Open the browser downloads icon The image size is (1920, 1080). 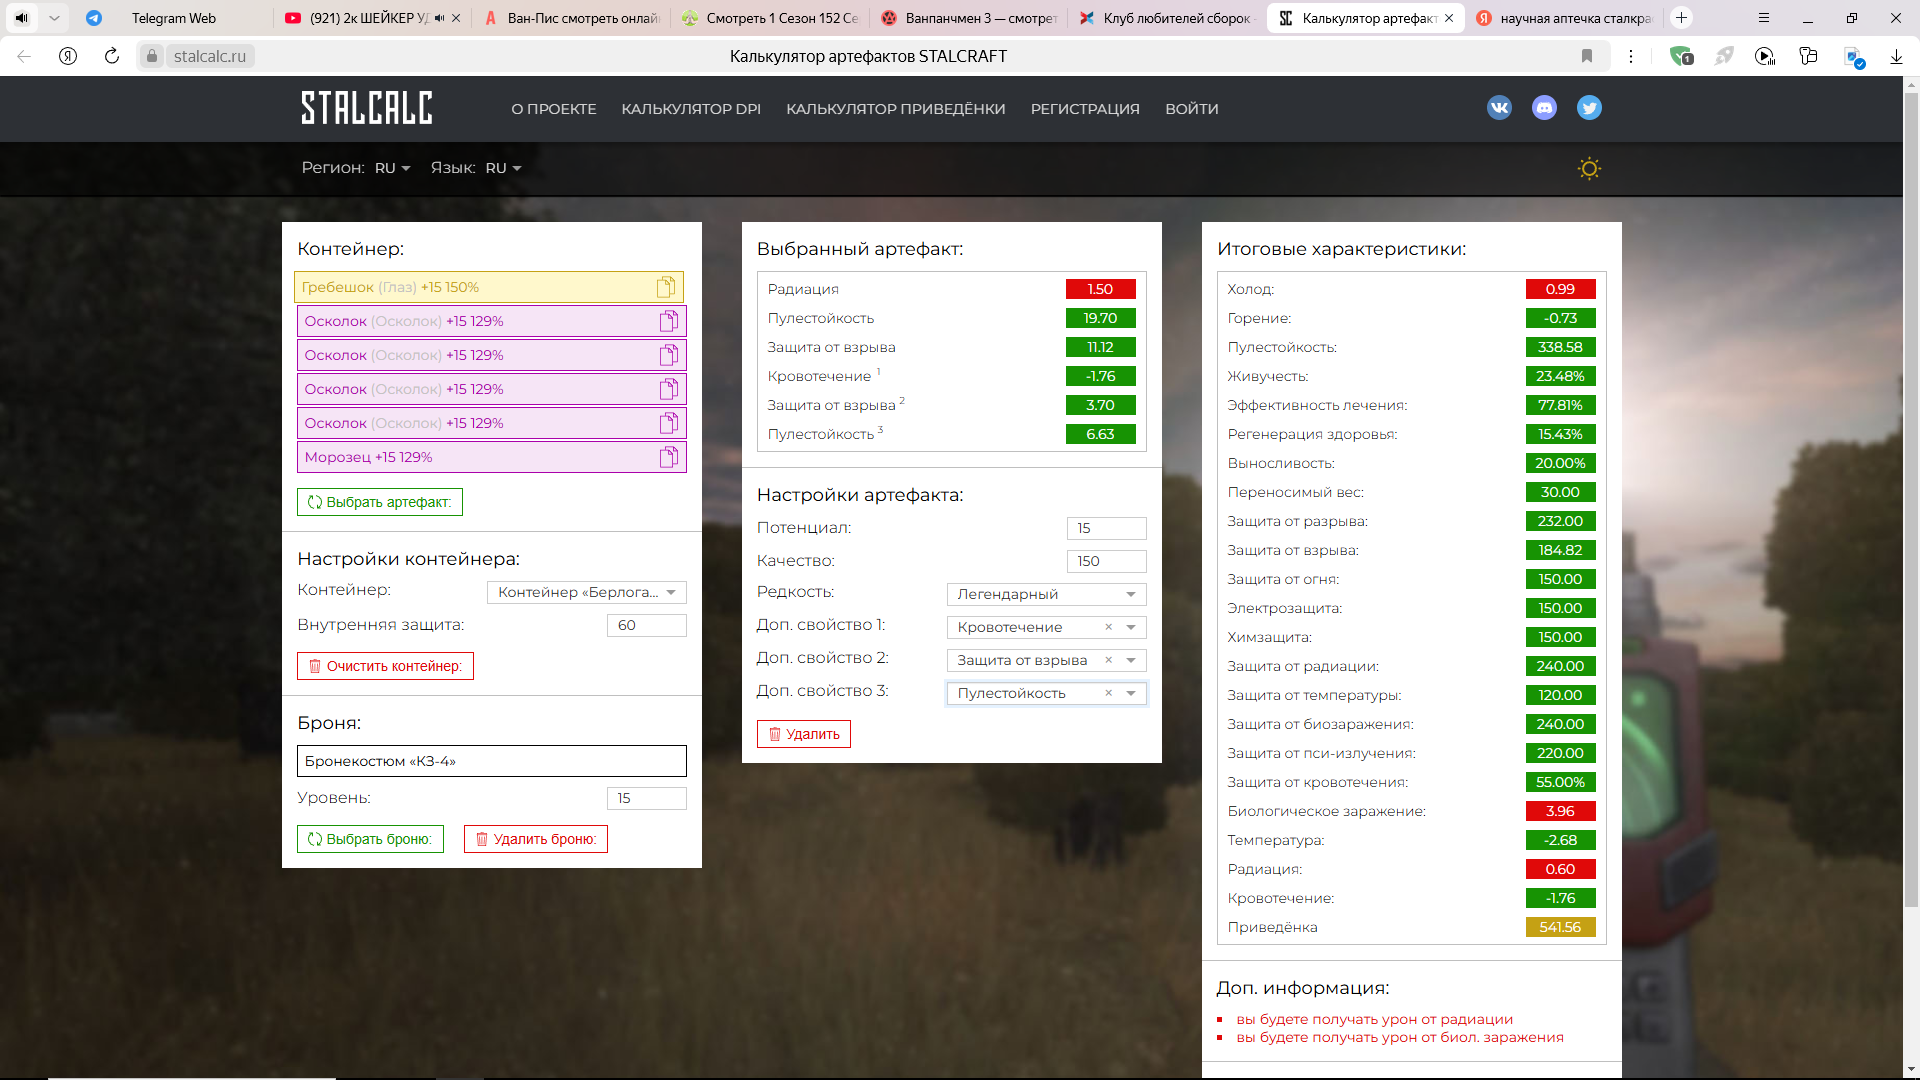click(x=1896, y=57)
